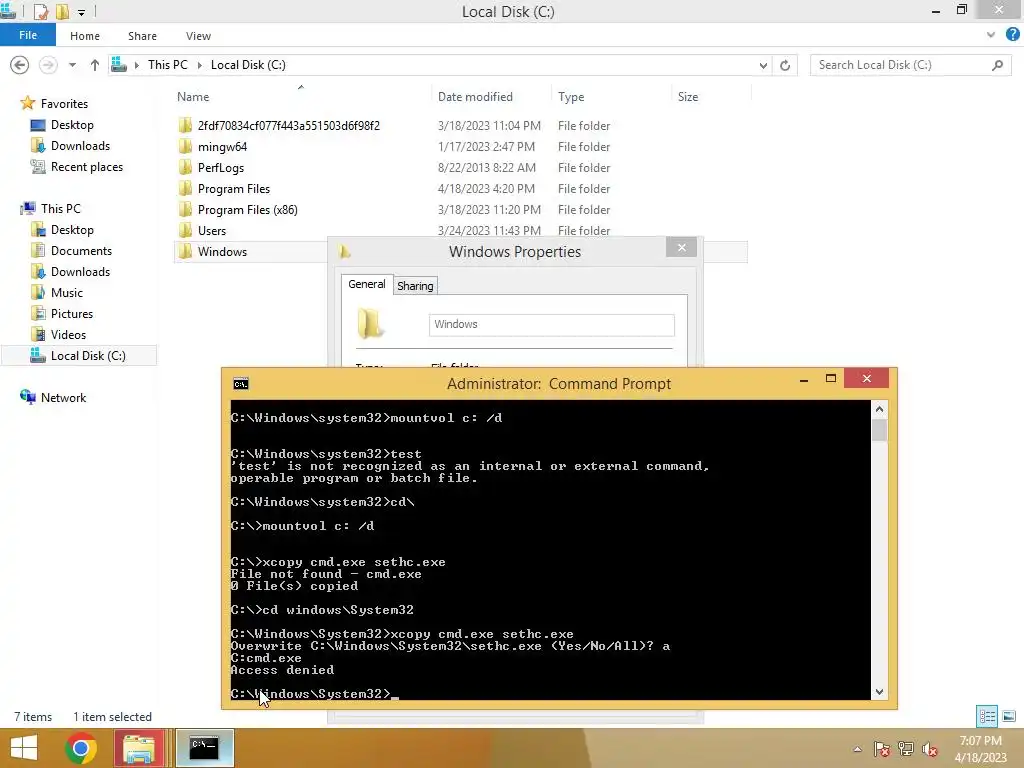Click the Users folder icon
This screenshot has width=1024, height=768.
click(x=185, y=230)
